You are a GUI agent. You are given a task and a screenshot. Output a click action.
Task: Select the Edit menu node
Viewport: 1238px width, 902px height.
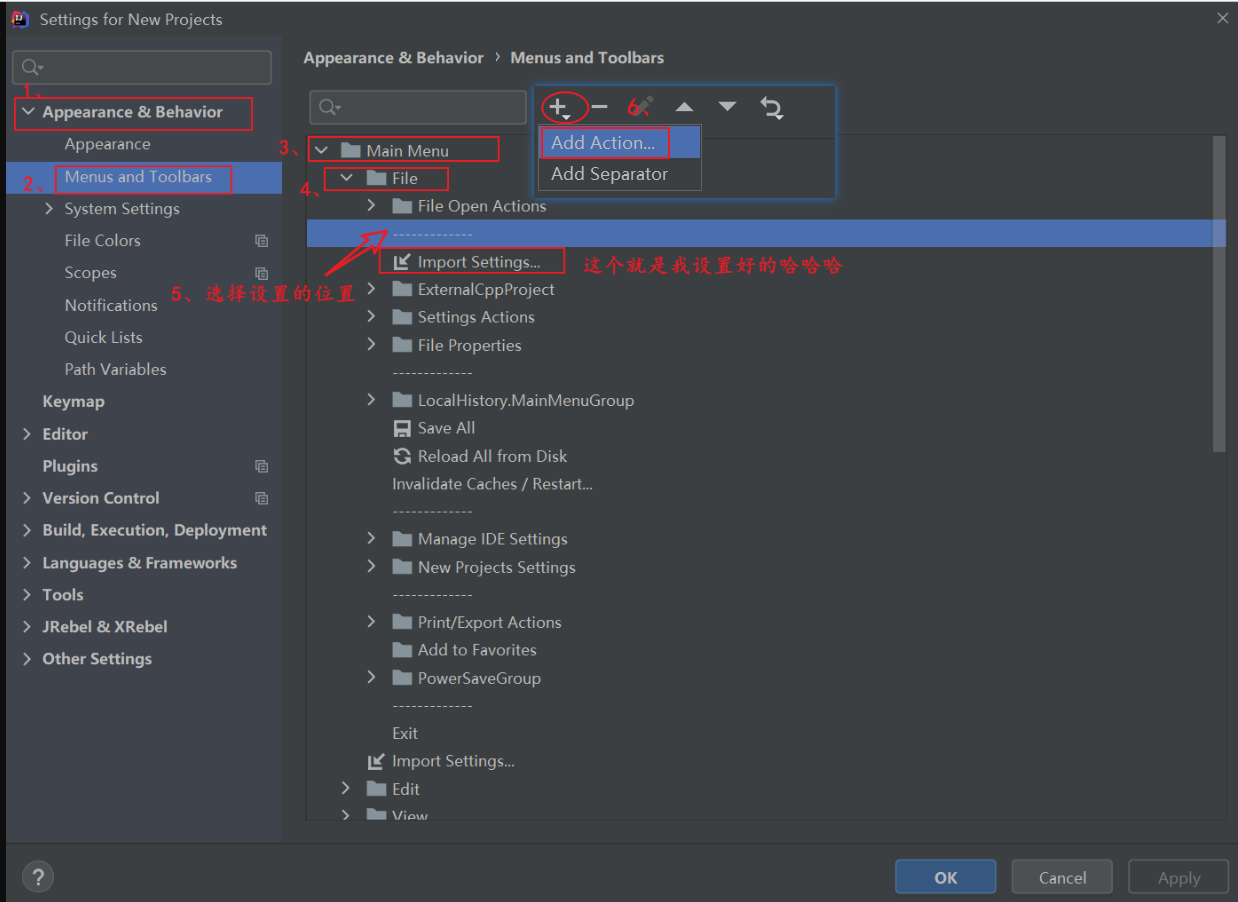pos(406,789)
